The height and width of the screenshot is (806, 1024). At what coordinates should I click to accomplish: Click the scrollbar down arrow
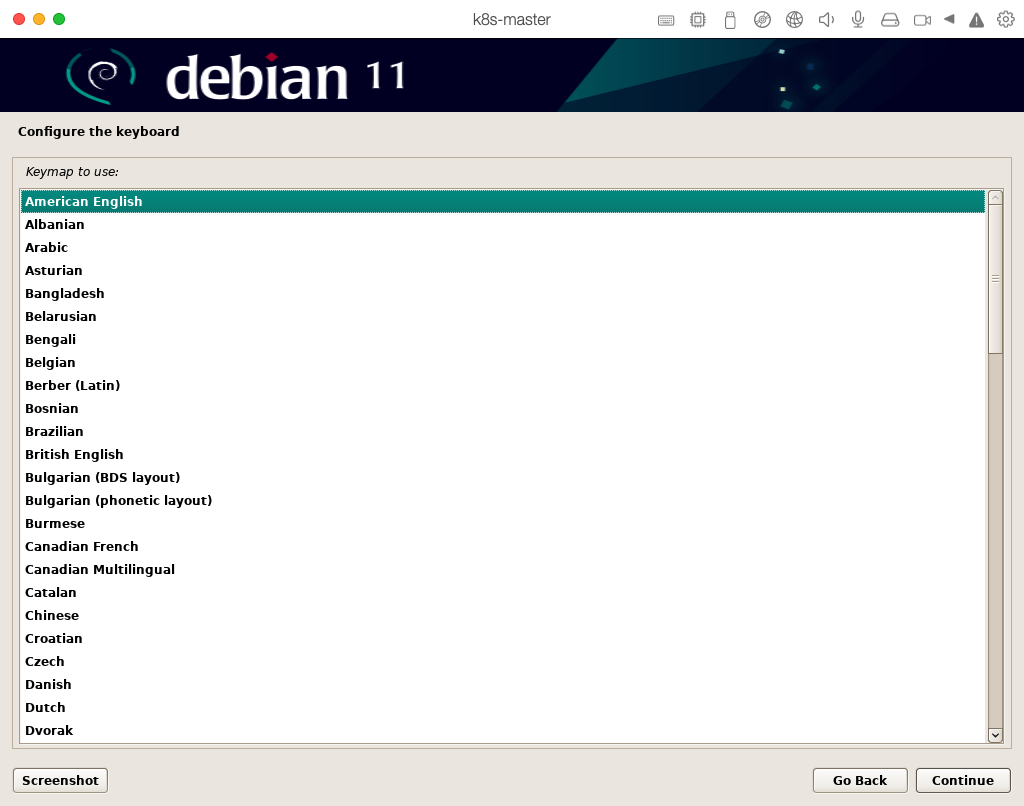pos(995,735)
